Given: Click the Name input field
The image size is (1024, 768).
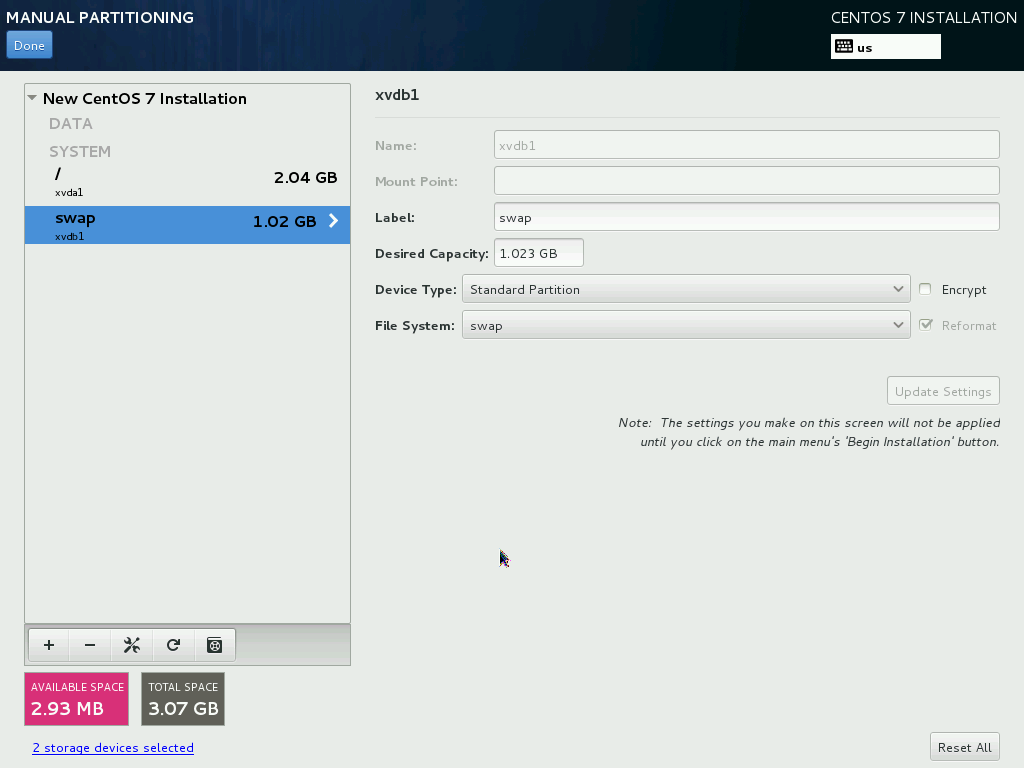Looking at the screenshot, I should (x=746, y=145).
